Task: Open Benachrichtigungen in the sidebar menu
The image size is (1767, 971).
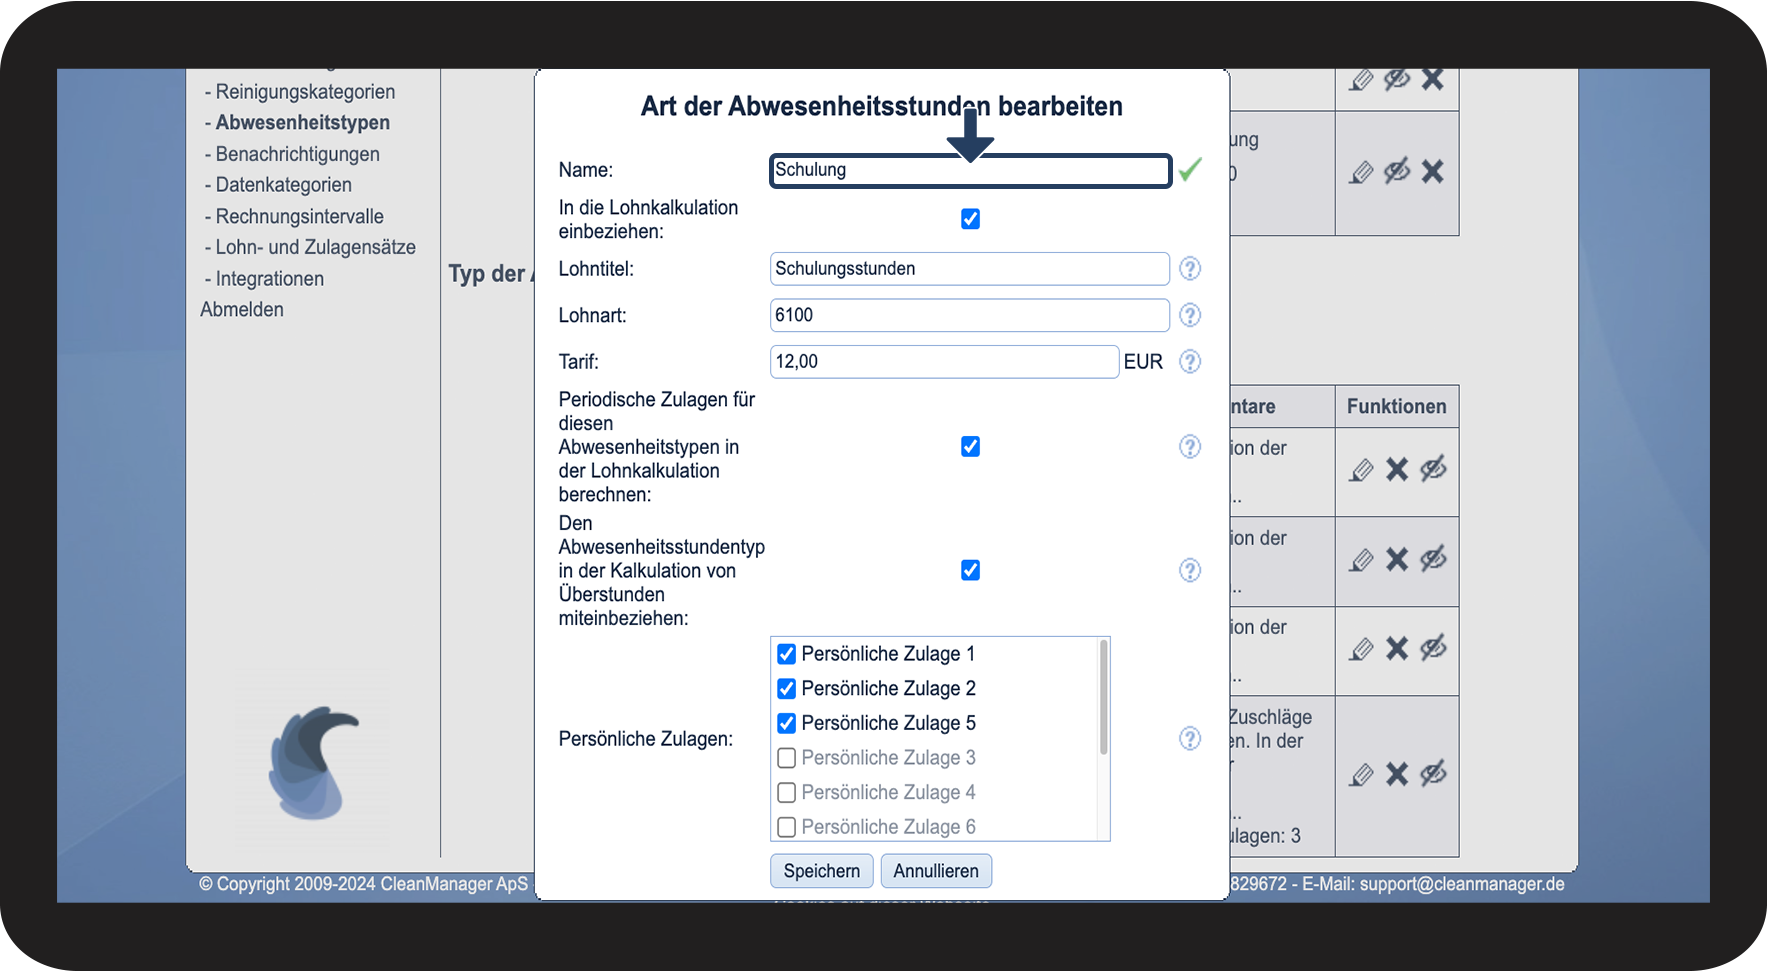Action: click(x=297, y=154)
